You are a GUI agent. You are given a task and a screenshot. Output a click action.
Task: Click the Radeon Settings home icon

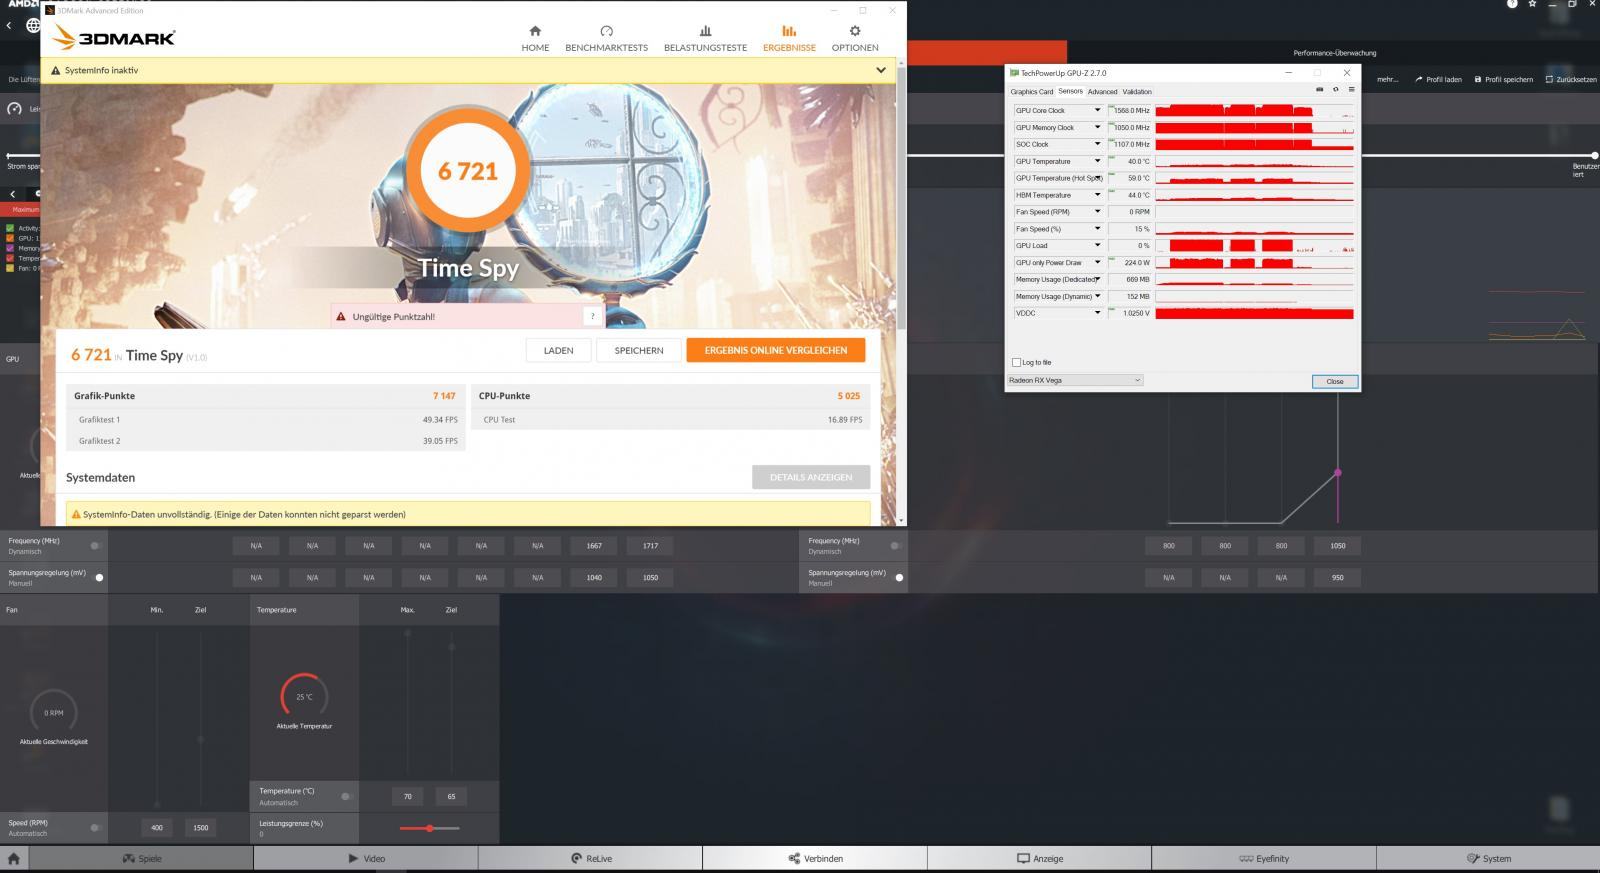point(14,858)
